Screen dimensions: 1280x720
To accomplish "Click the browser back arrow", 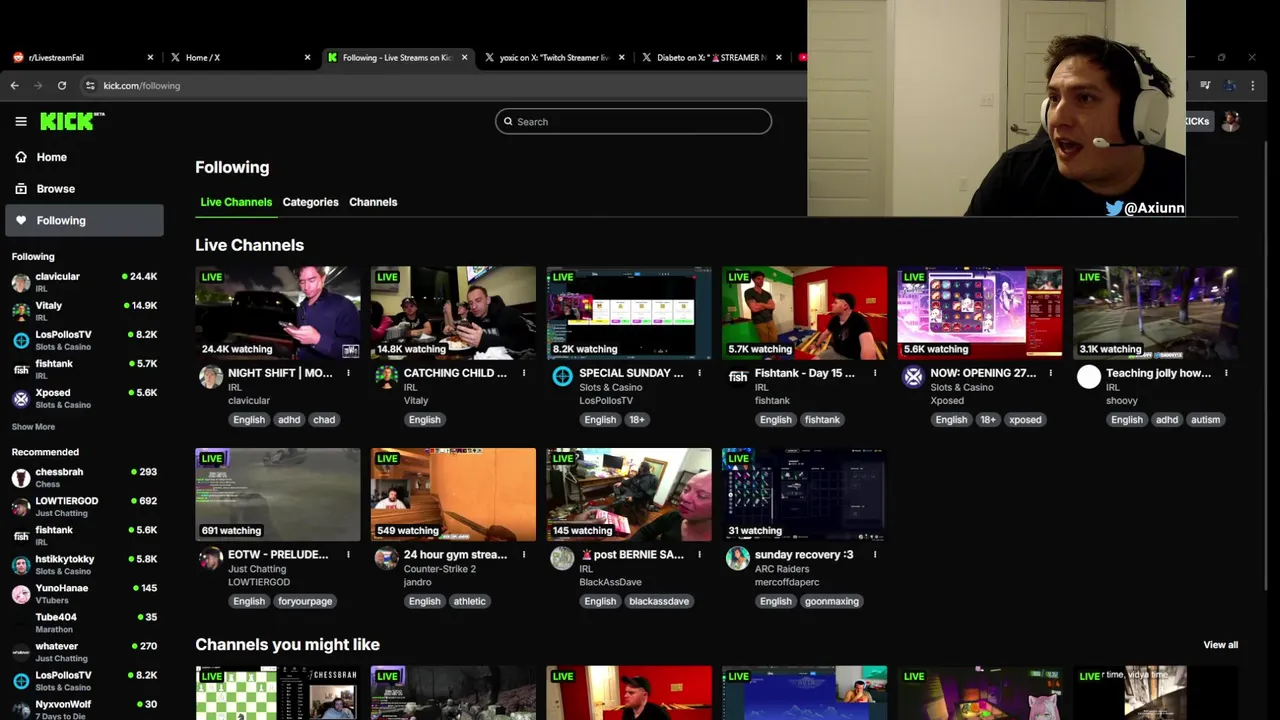I will pyautogui.click(x=15, y=86).
